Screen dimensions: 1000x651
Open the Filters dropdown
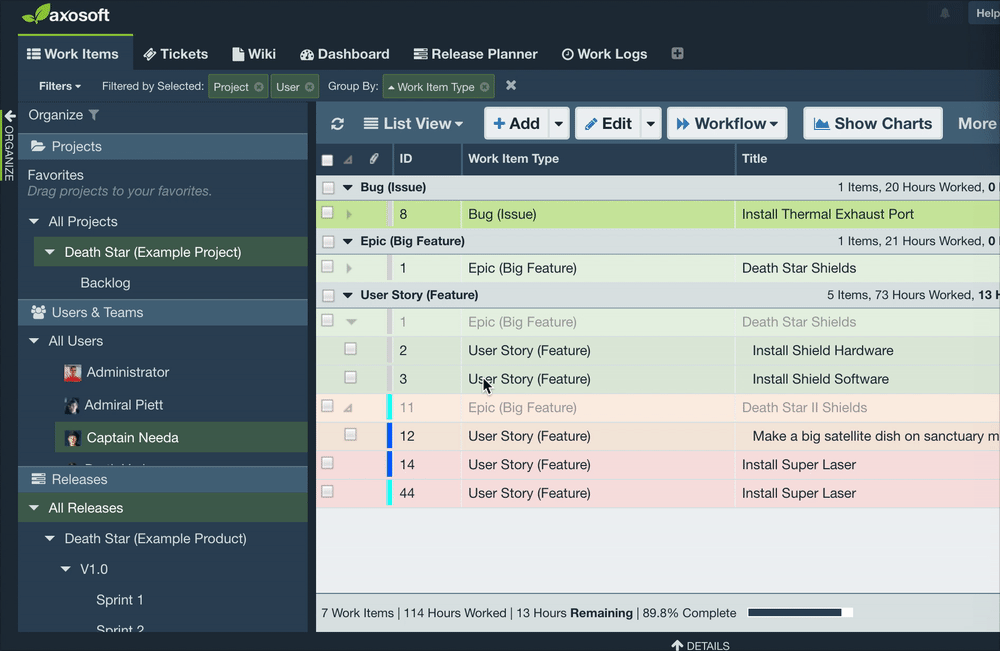click(60, 86)
